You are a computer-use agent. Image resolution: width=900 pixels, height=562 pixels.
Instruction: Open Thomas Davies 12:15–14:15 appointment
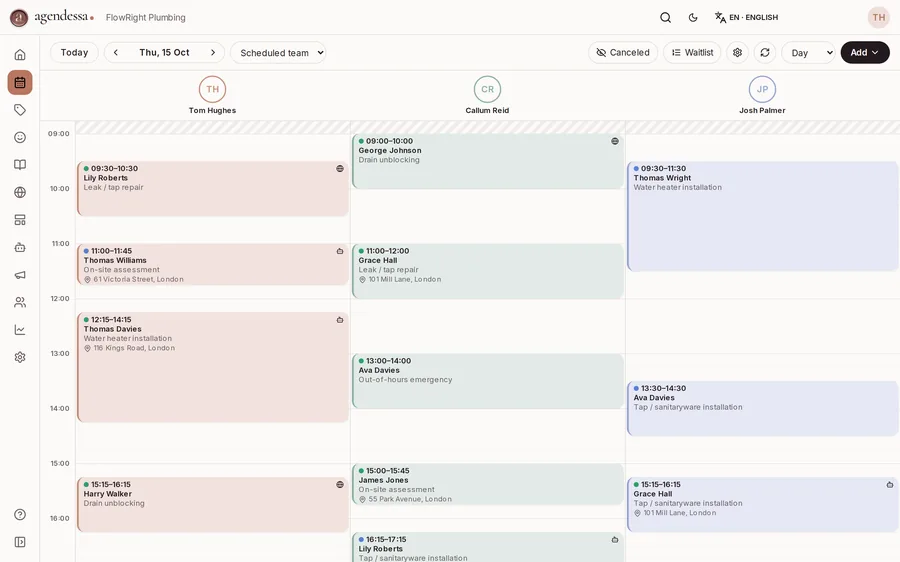[212, 367]
